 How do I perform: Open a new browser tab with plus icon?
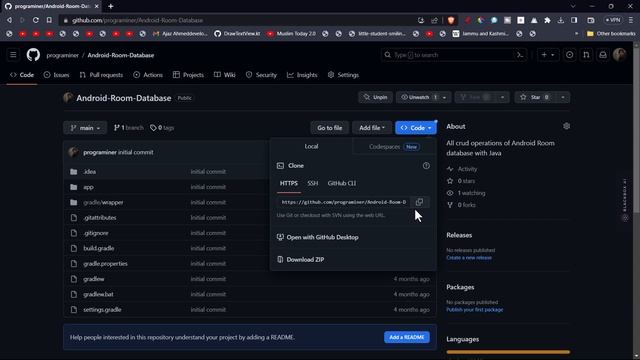click(111, 6)
